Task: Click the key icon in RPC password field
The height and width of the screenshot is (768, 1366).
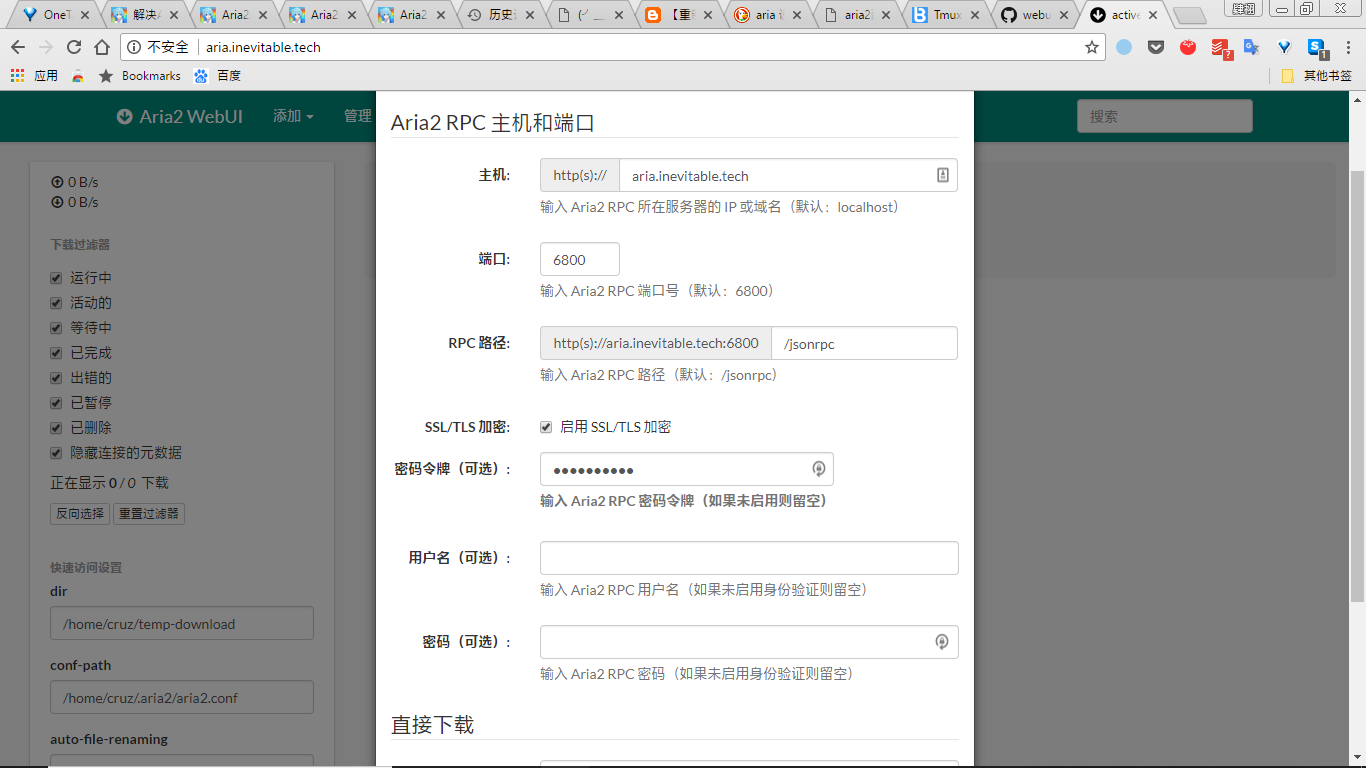Action: pyautogui.click(x=941, y=642)
